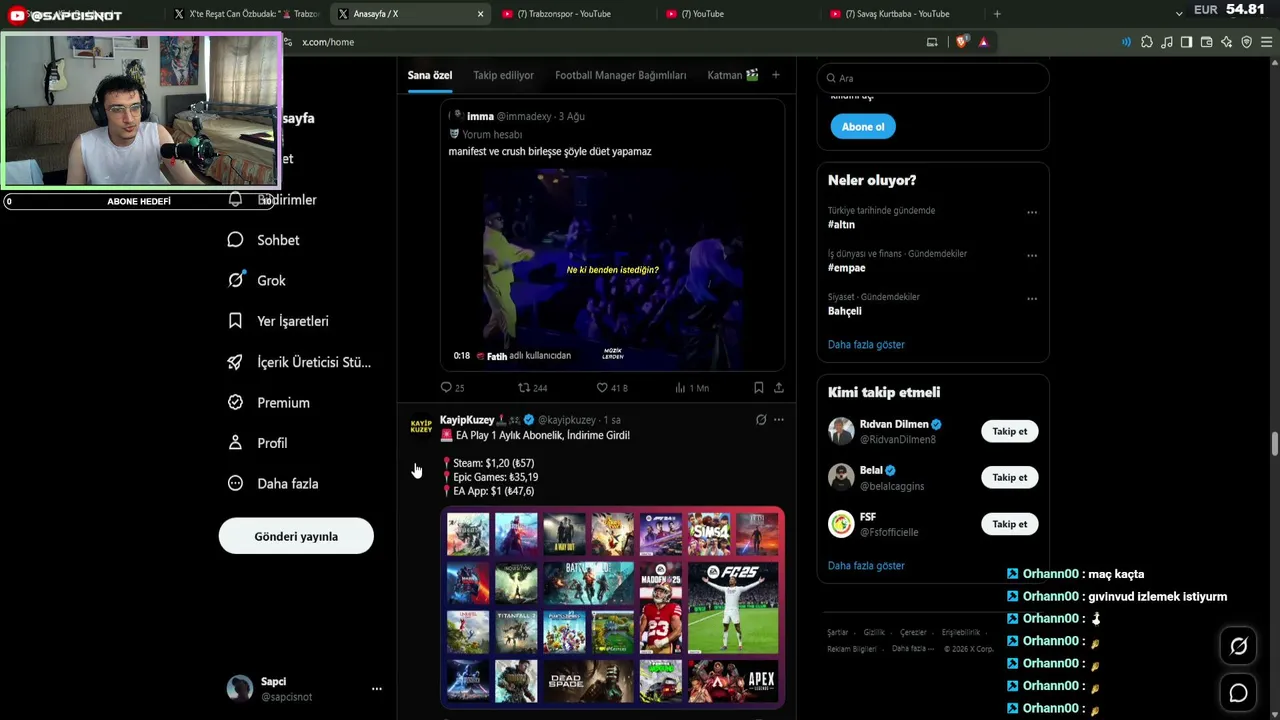
Task: Open account menu next to Sapci
Action: click(377, 689)
